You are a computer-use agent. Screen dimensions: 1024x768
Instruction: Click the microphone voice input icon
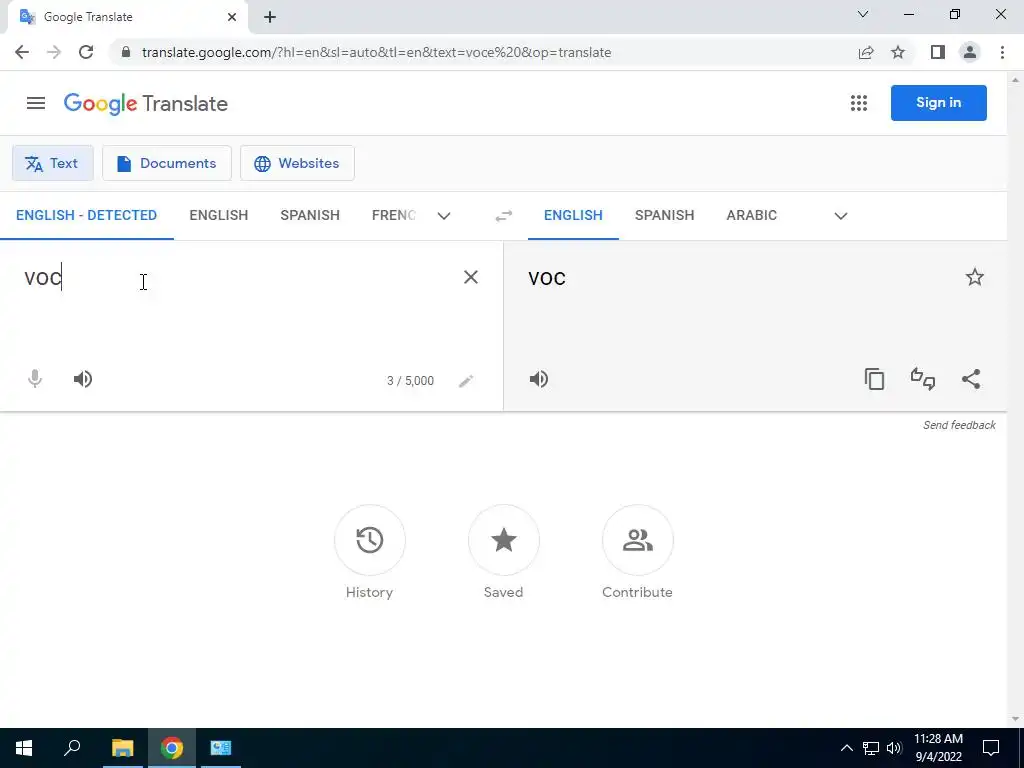click(35, 379)
